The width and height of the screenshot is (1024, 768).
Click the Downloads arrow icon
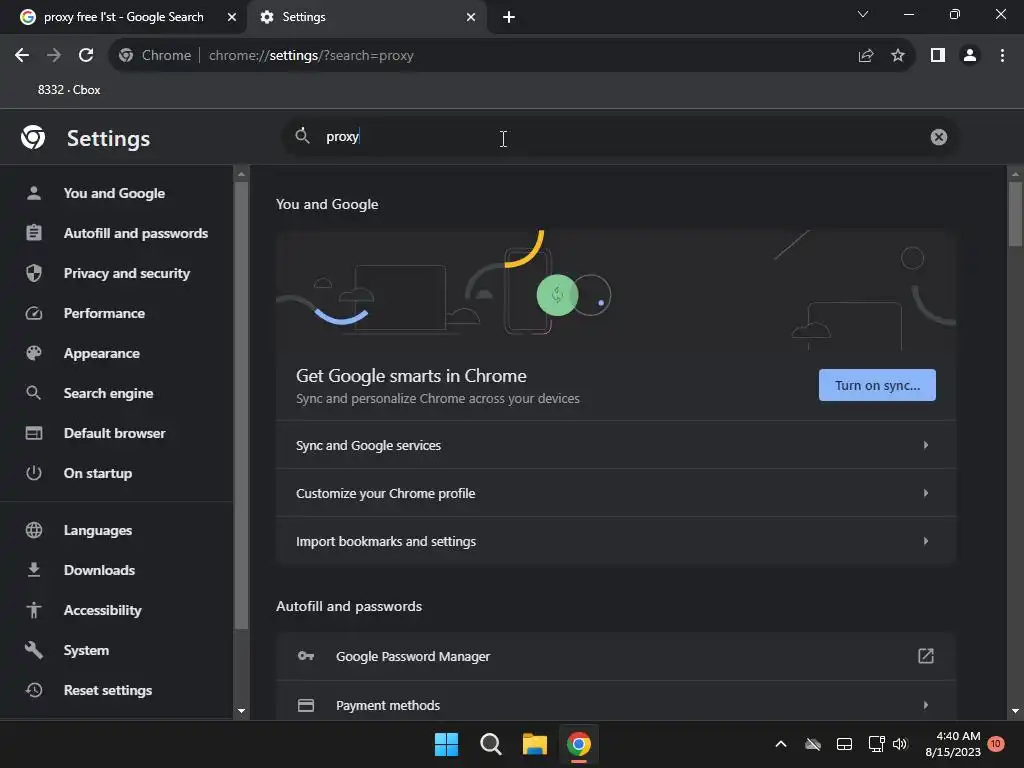coord(34,570)
